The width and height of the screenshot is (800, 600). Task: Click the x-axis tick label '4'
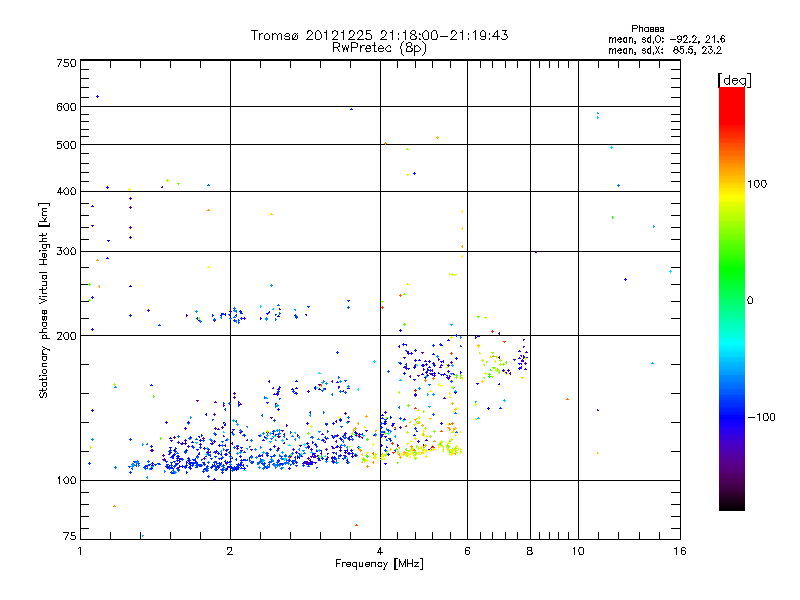[x=380, y=551]
